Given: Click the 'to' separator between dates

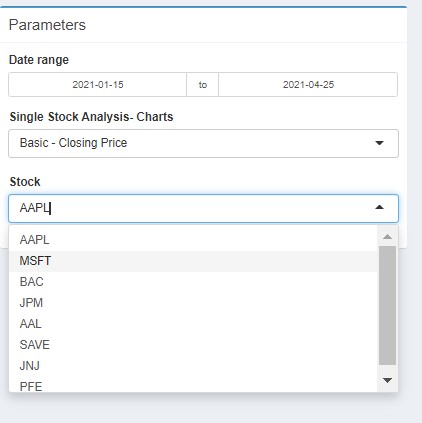Looking at the screenshot, I should pyautogui.click(x=203, y=85).
